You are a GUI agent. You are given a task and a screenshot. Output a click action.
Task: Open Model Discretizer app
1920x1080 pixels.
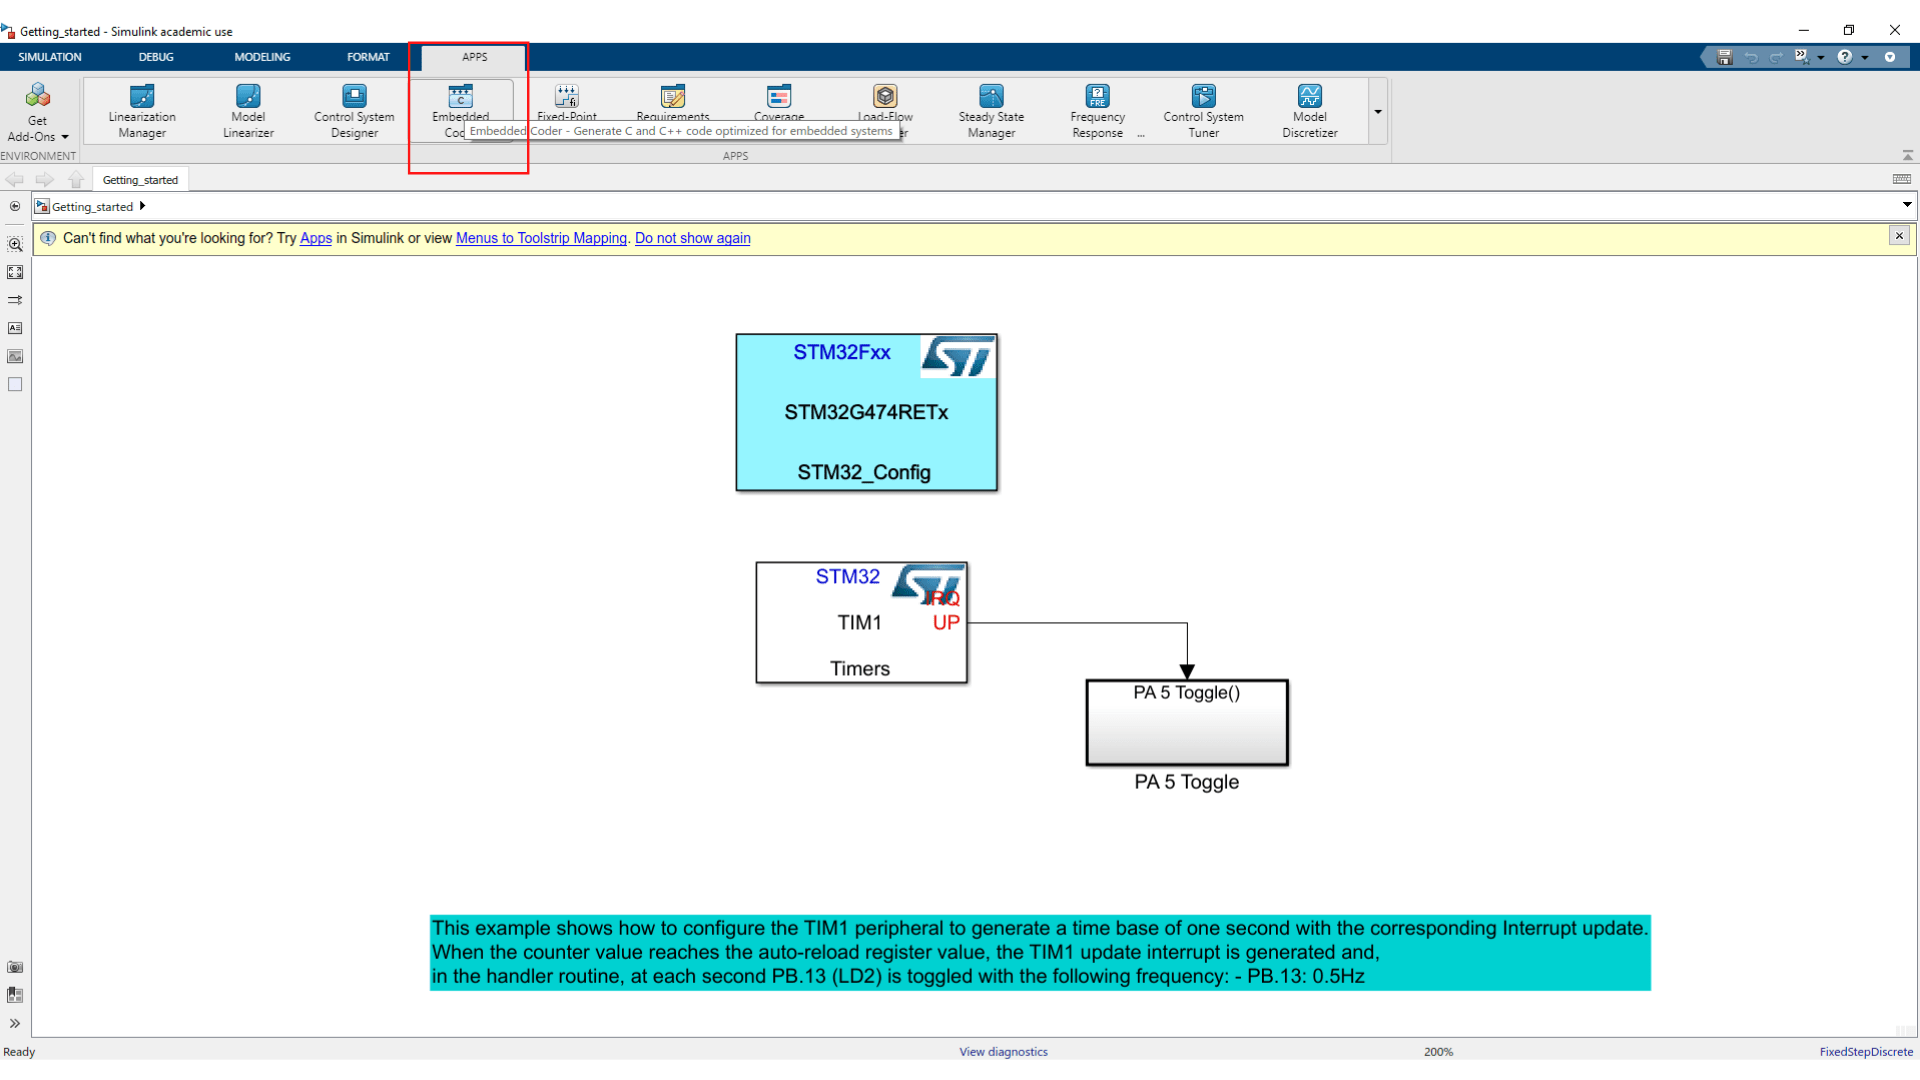(x=1310, y=110)
